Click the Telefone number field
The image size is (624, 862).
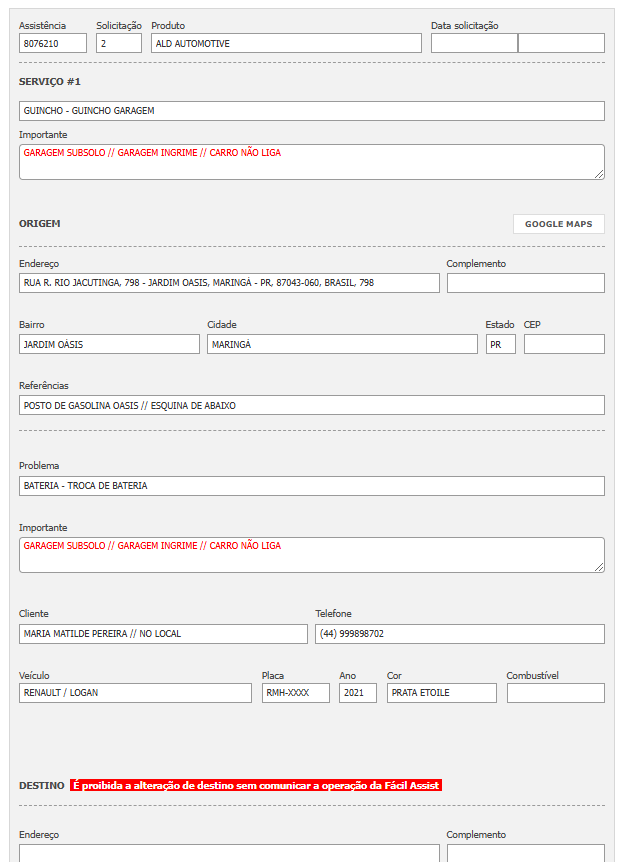pyautogui.click(x=459, y=634)
